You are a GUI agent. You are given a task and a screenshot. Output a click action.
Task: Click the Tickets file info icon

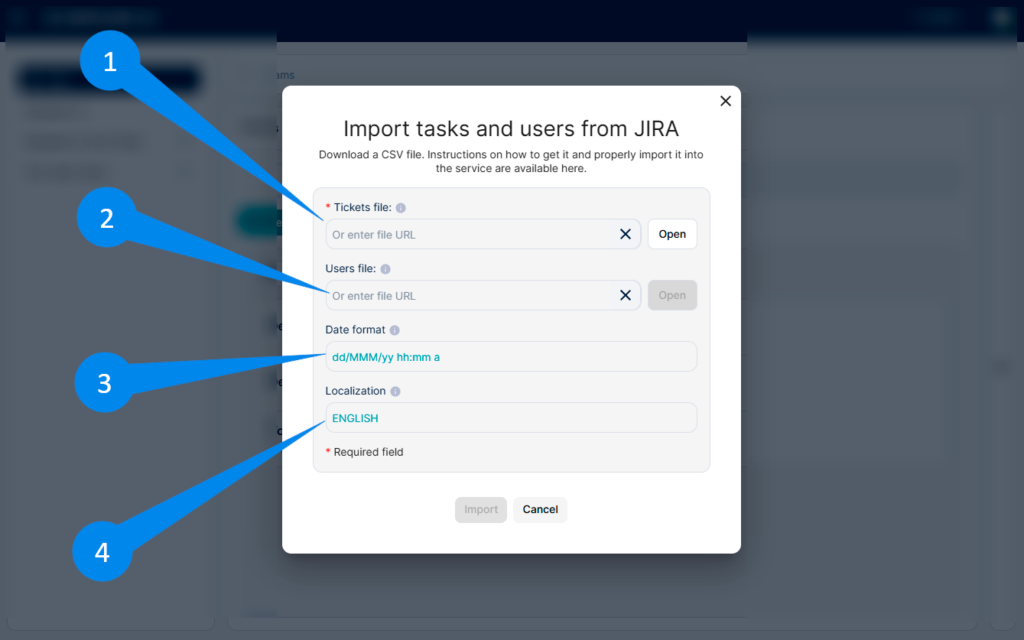click(x=400, y=208)
